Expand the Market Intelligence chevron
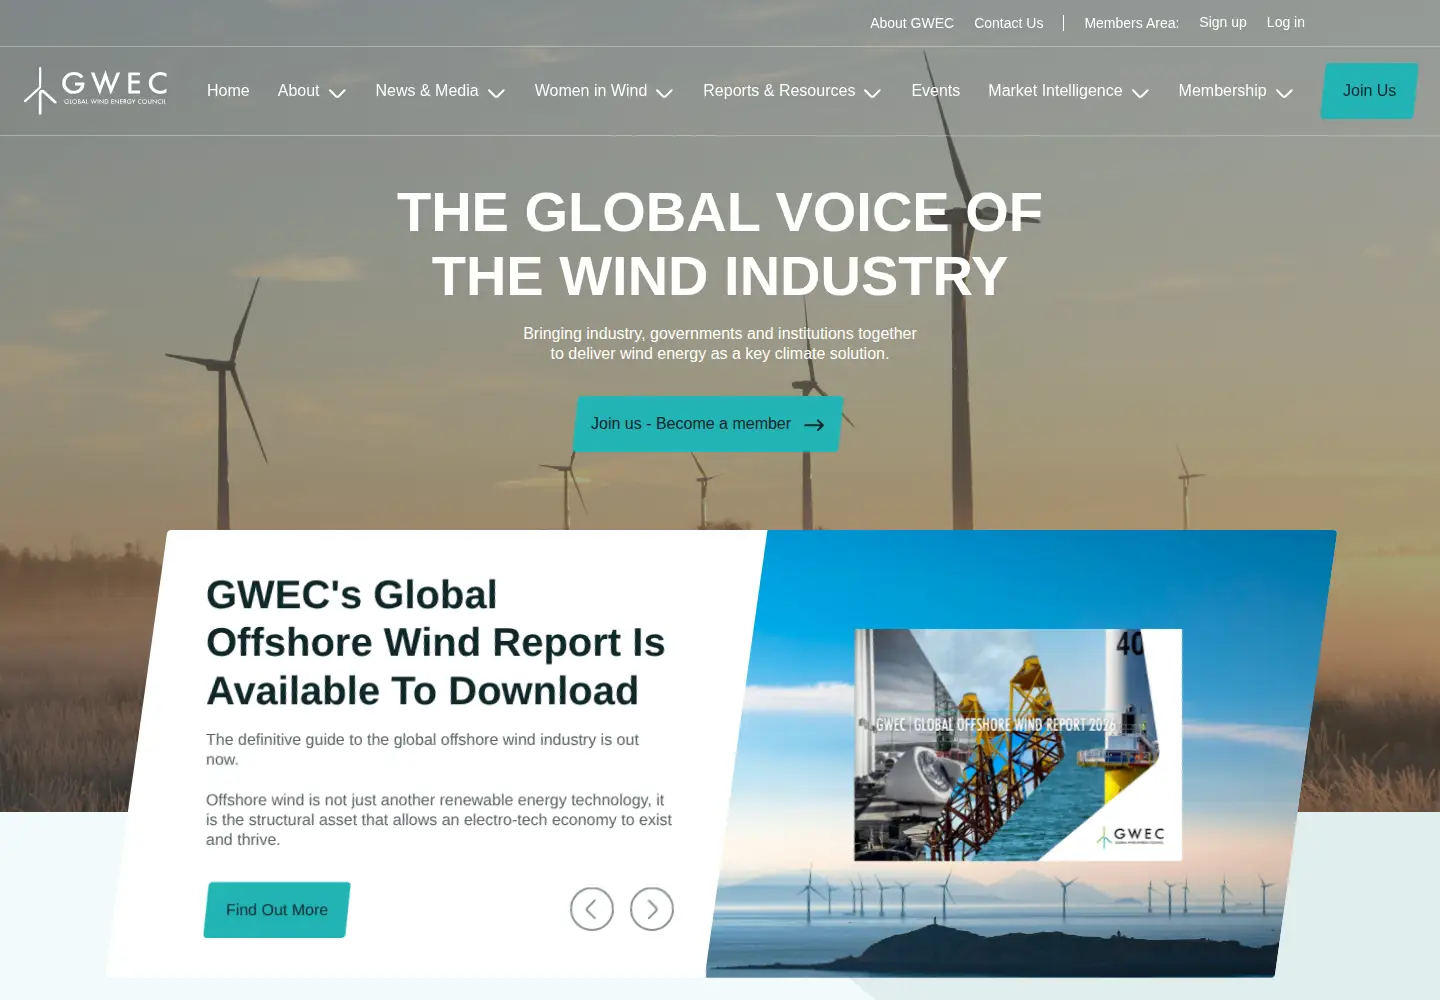The height and width of the screenshot is (1000, 1440). tap(1140, 93)
